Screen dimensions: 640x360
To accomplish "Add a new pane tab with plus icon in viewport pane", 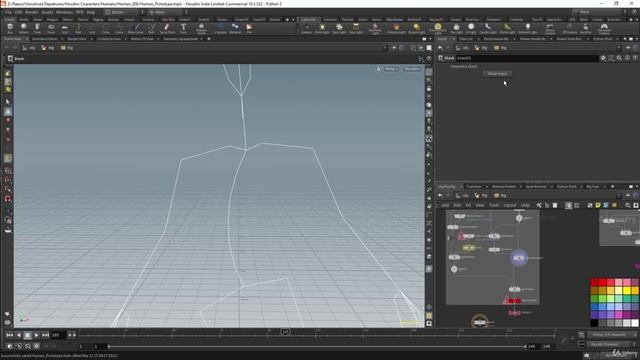I will click(x=209, y=39).
